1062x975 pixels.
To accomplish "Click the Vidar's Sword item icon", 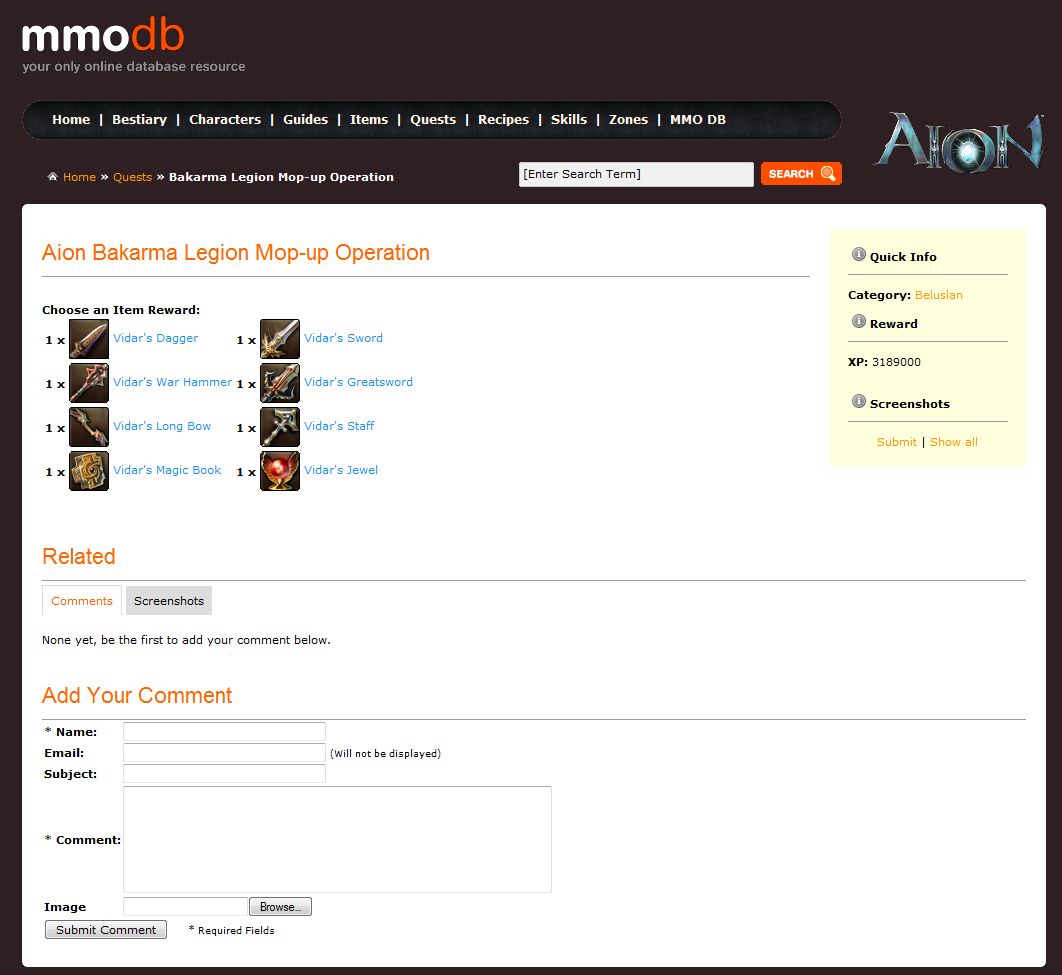I will 280,339.
